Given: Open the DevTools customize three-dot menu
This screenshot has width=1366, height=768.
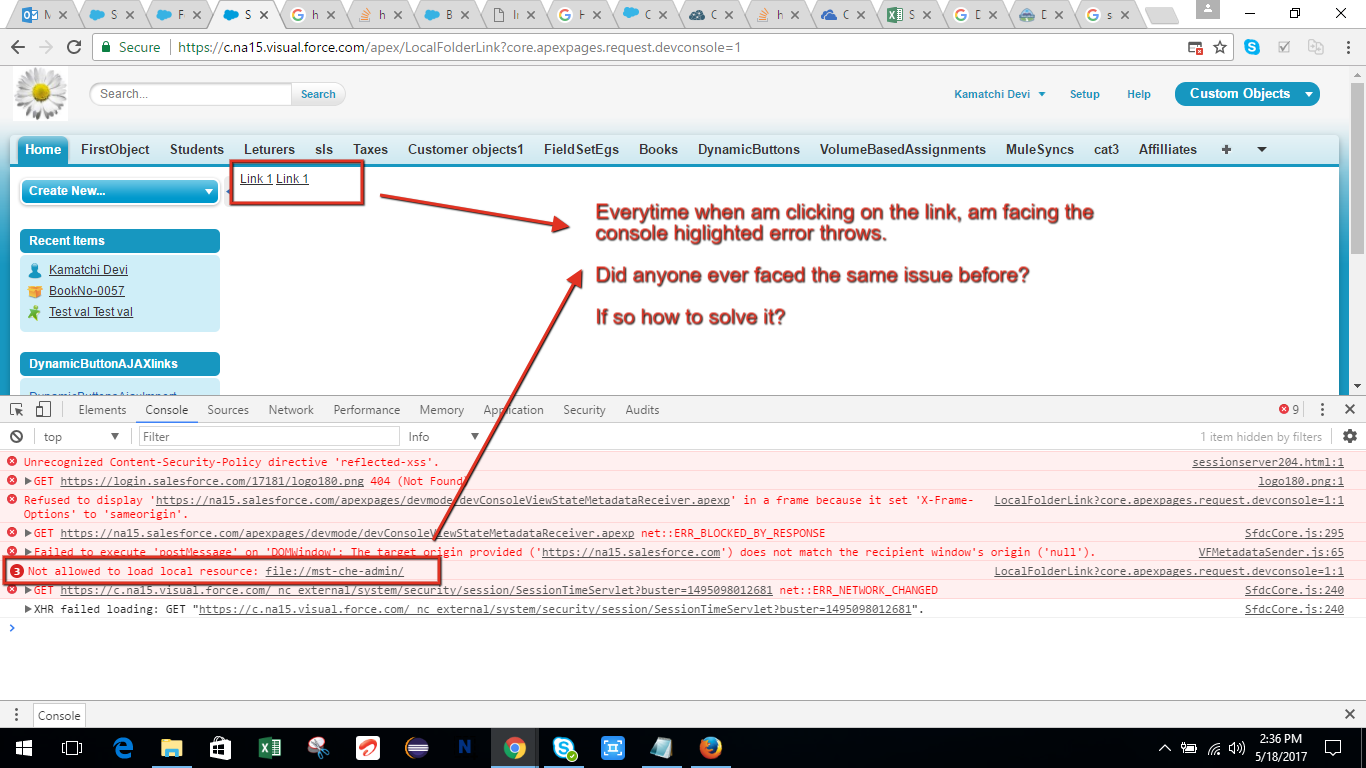Looking at the screenshot, I should 1322,409.
